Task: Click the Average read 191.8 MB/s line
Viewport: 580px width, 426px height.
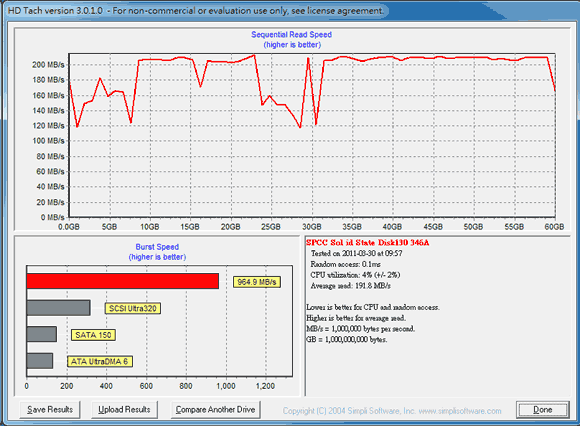Action: click(351, 286)
